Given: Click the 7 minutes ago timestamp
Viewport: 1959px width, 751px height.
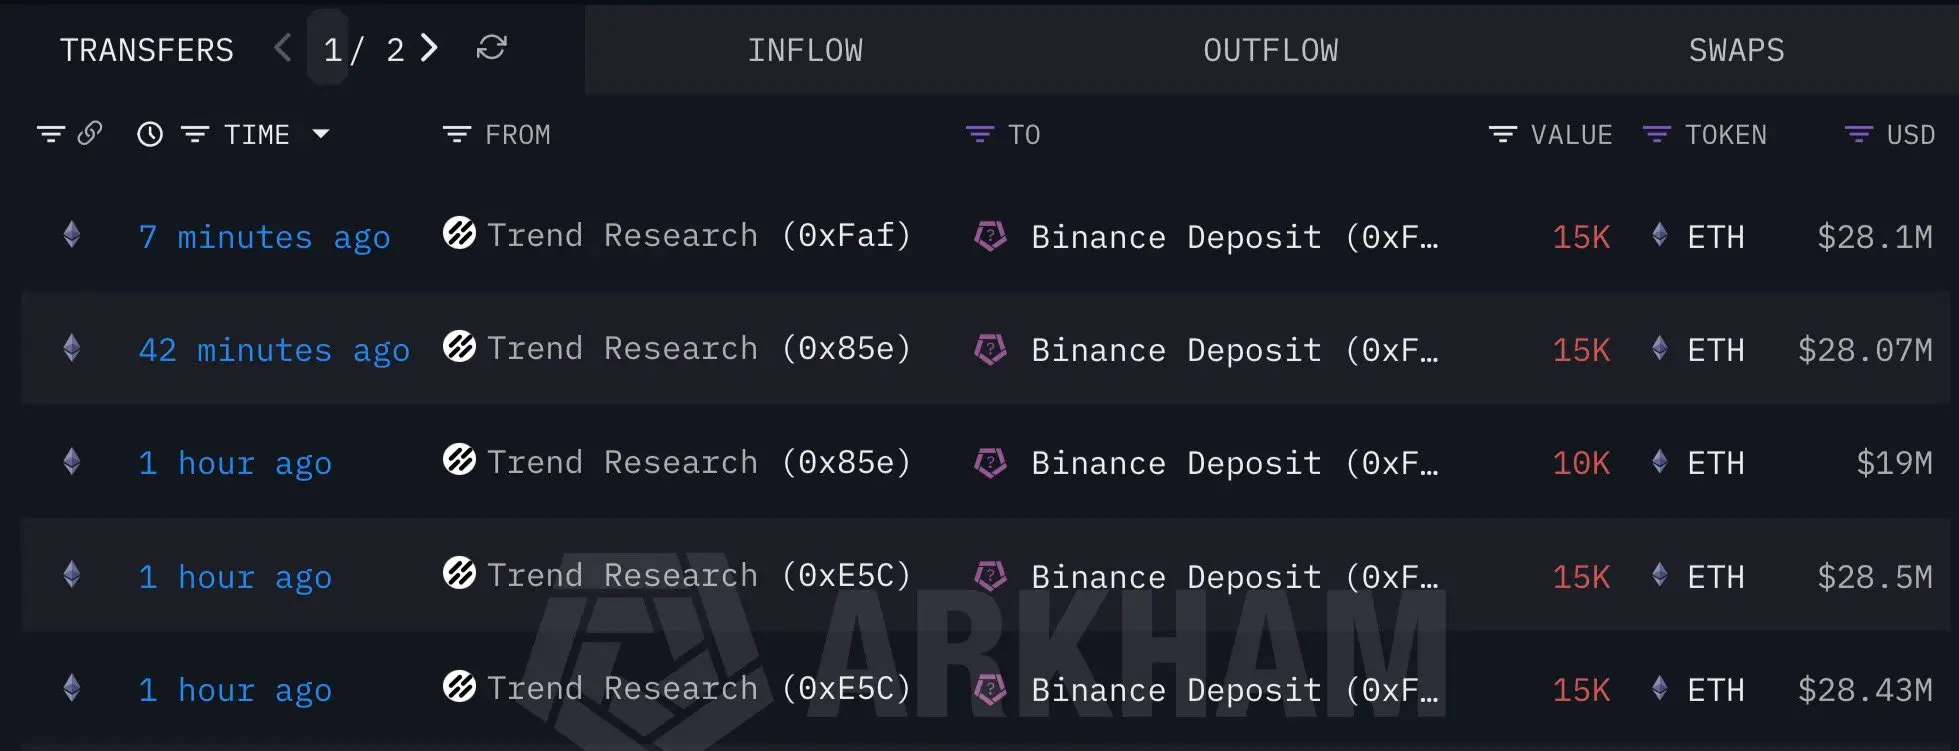Looking at the screenshot, I should click(x=264, y=237).
